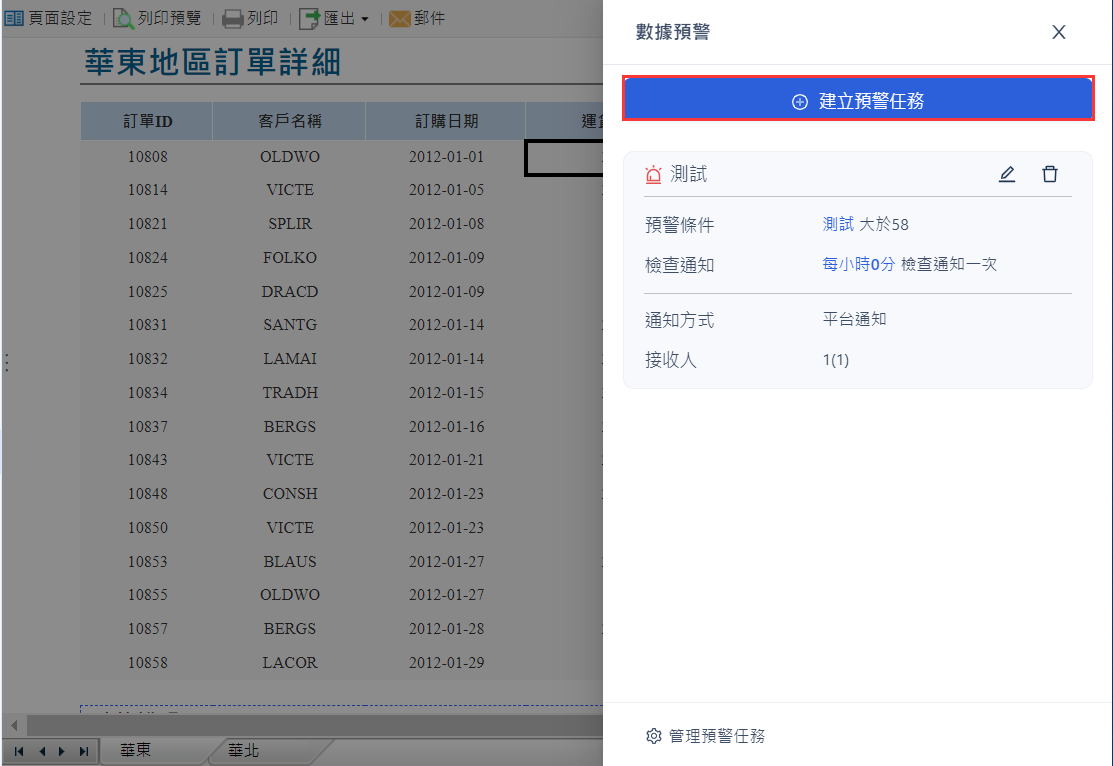This screenshot has height=766, width=1113.
Task: Go to next page arrow
Action: click(x=62, y=751)
